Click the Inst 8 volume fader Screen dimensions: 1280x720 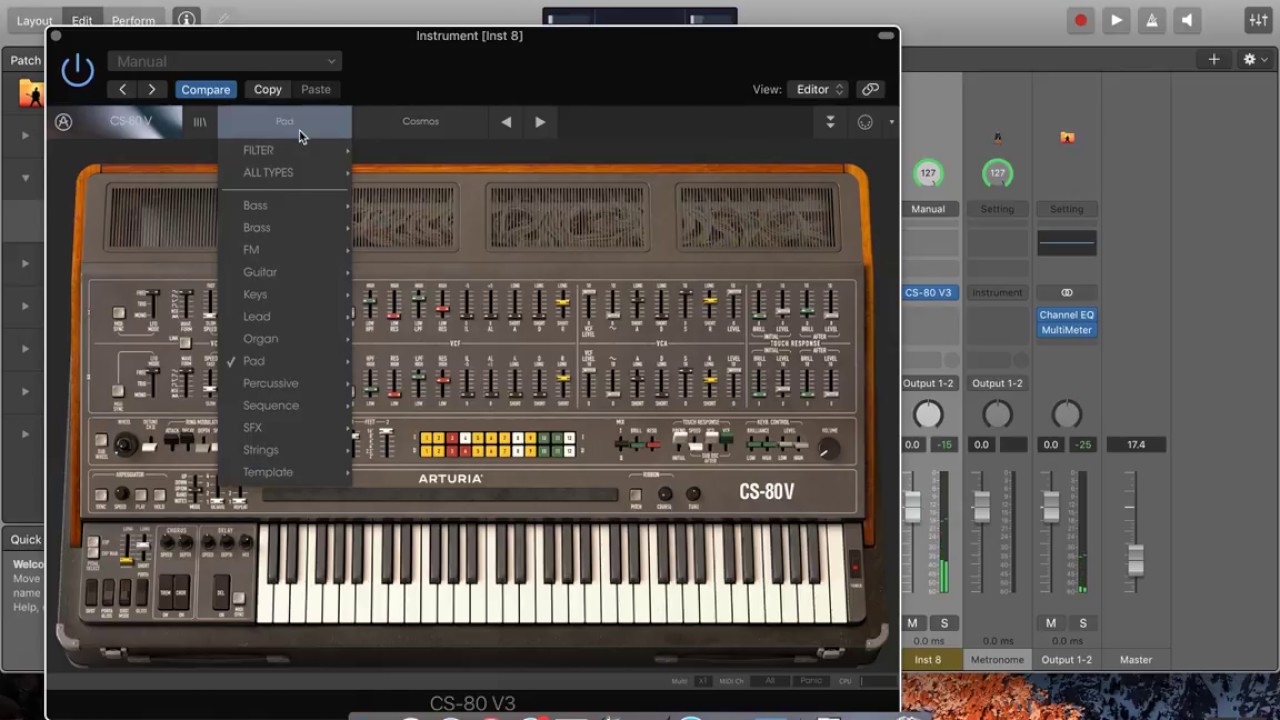point(912,507)
